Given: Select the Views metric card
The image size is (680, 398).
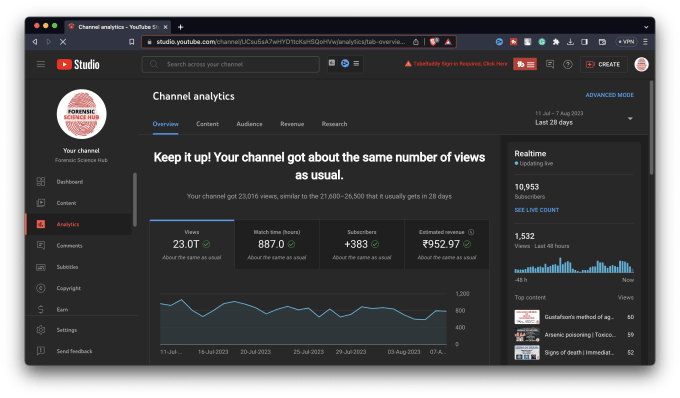Looking at the screenshot, I should pos(192,245).
